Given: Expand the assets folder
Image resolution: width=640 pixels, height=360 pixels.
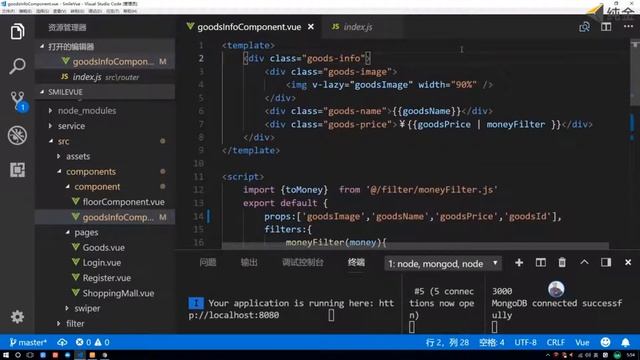Looking at the screenshot, I should pos(59,156).
